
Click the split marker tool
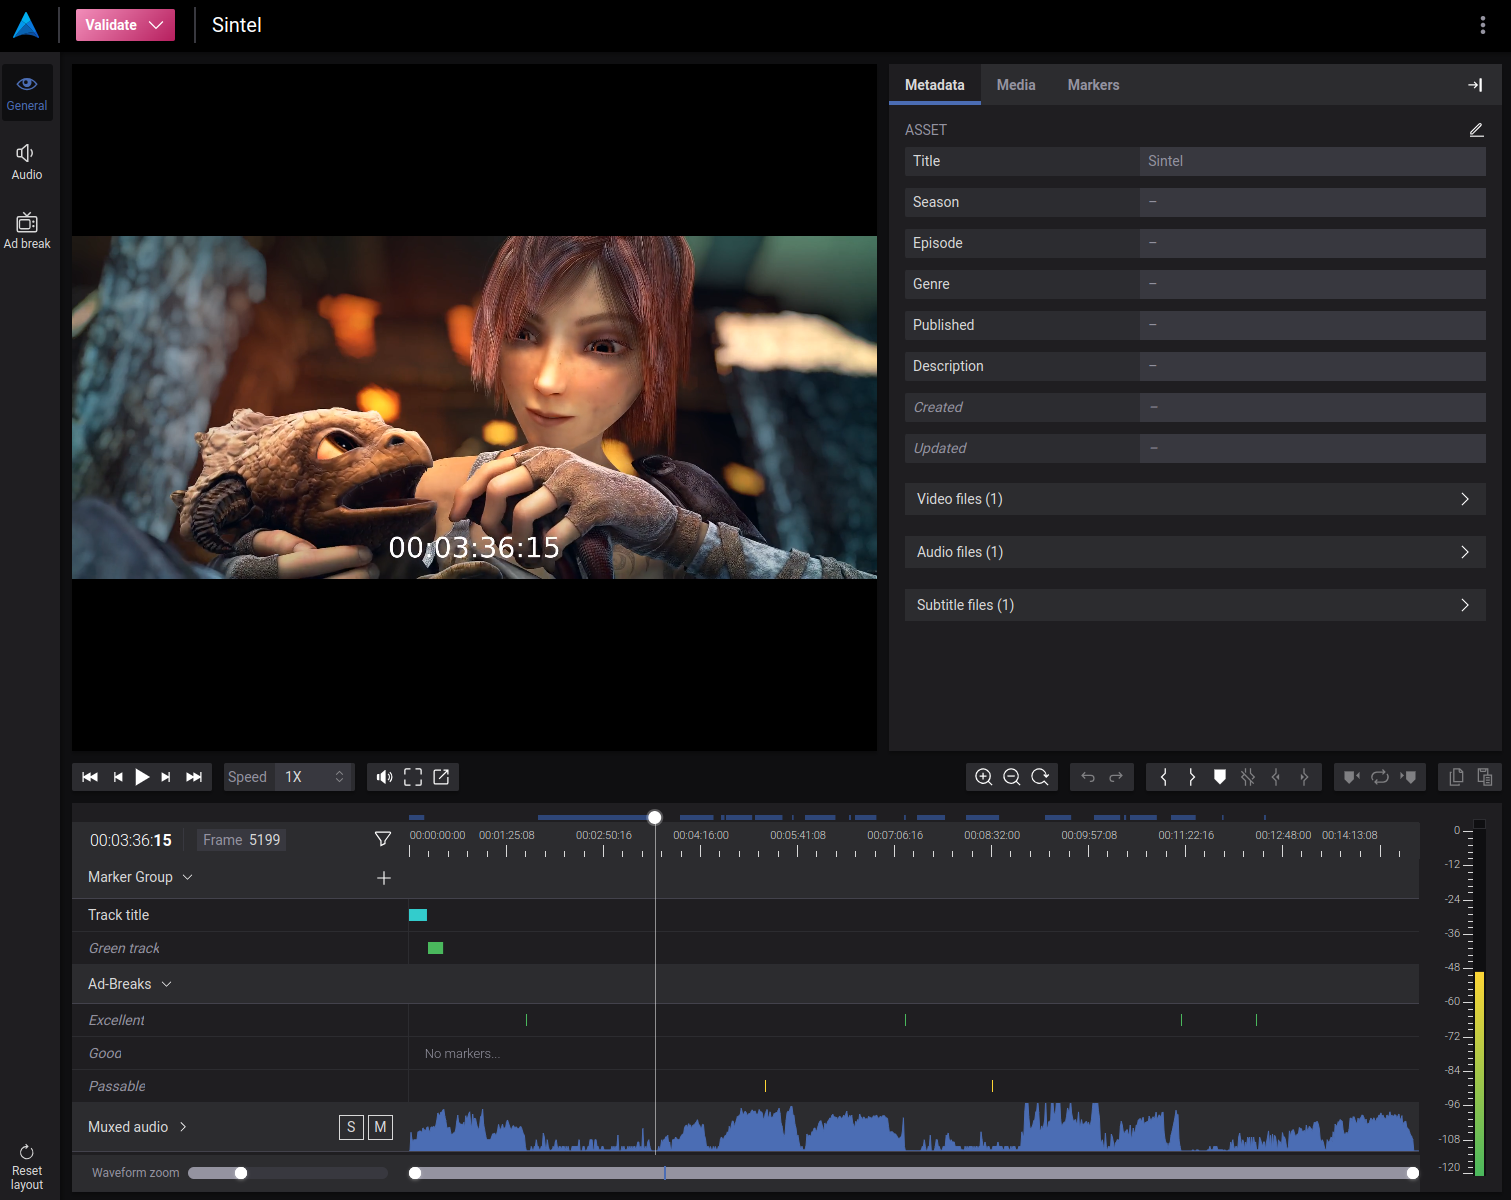[x=1248, y=777]
